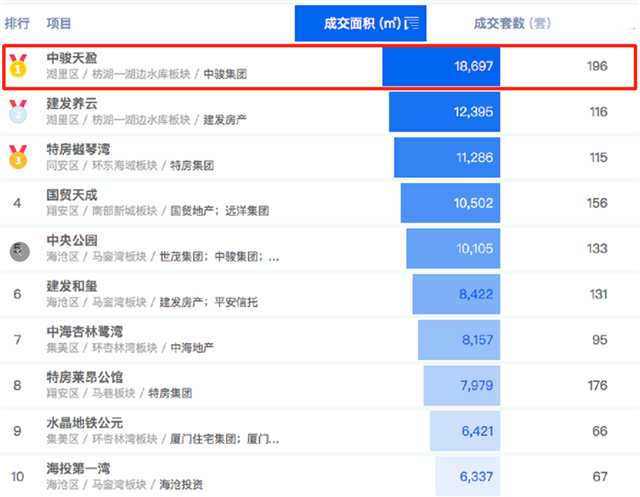Open project 中央公园
Image resolution: width=640 pixels, height=497 pixels.
(72, 240)
